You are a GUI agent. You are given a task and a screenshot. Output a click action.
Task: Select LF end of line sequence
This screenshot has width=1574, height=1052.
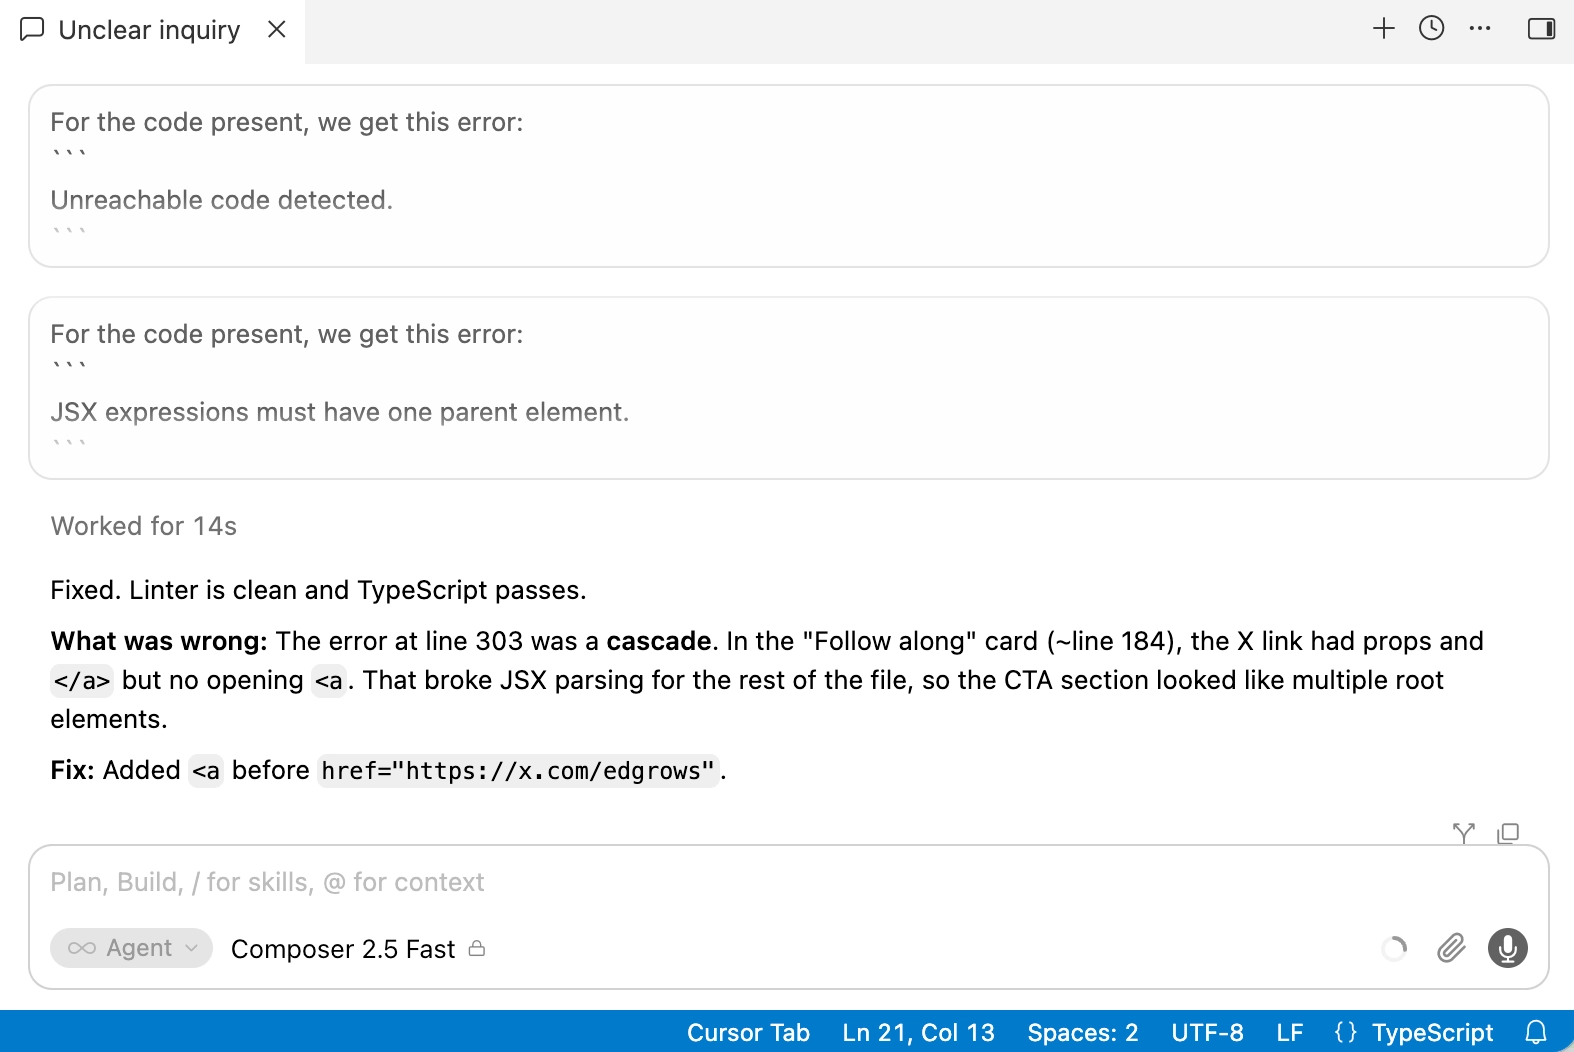pos(1290,1032)
